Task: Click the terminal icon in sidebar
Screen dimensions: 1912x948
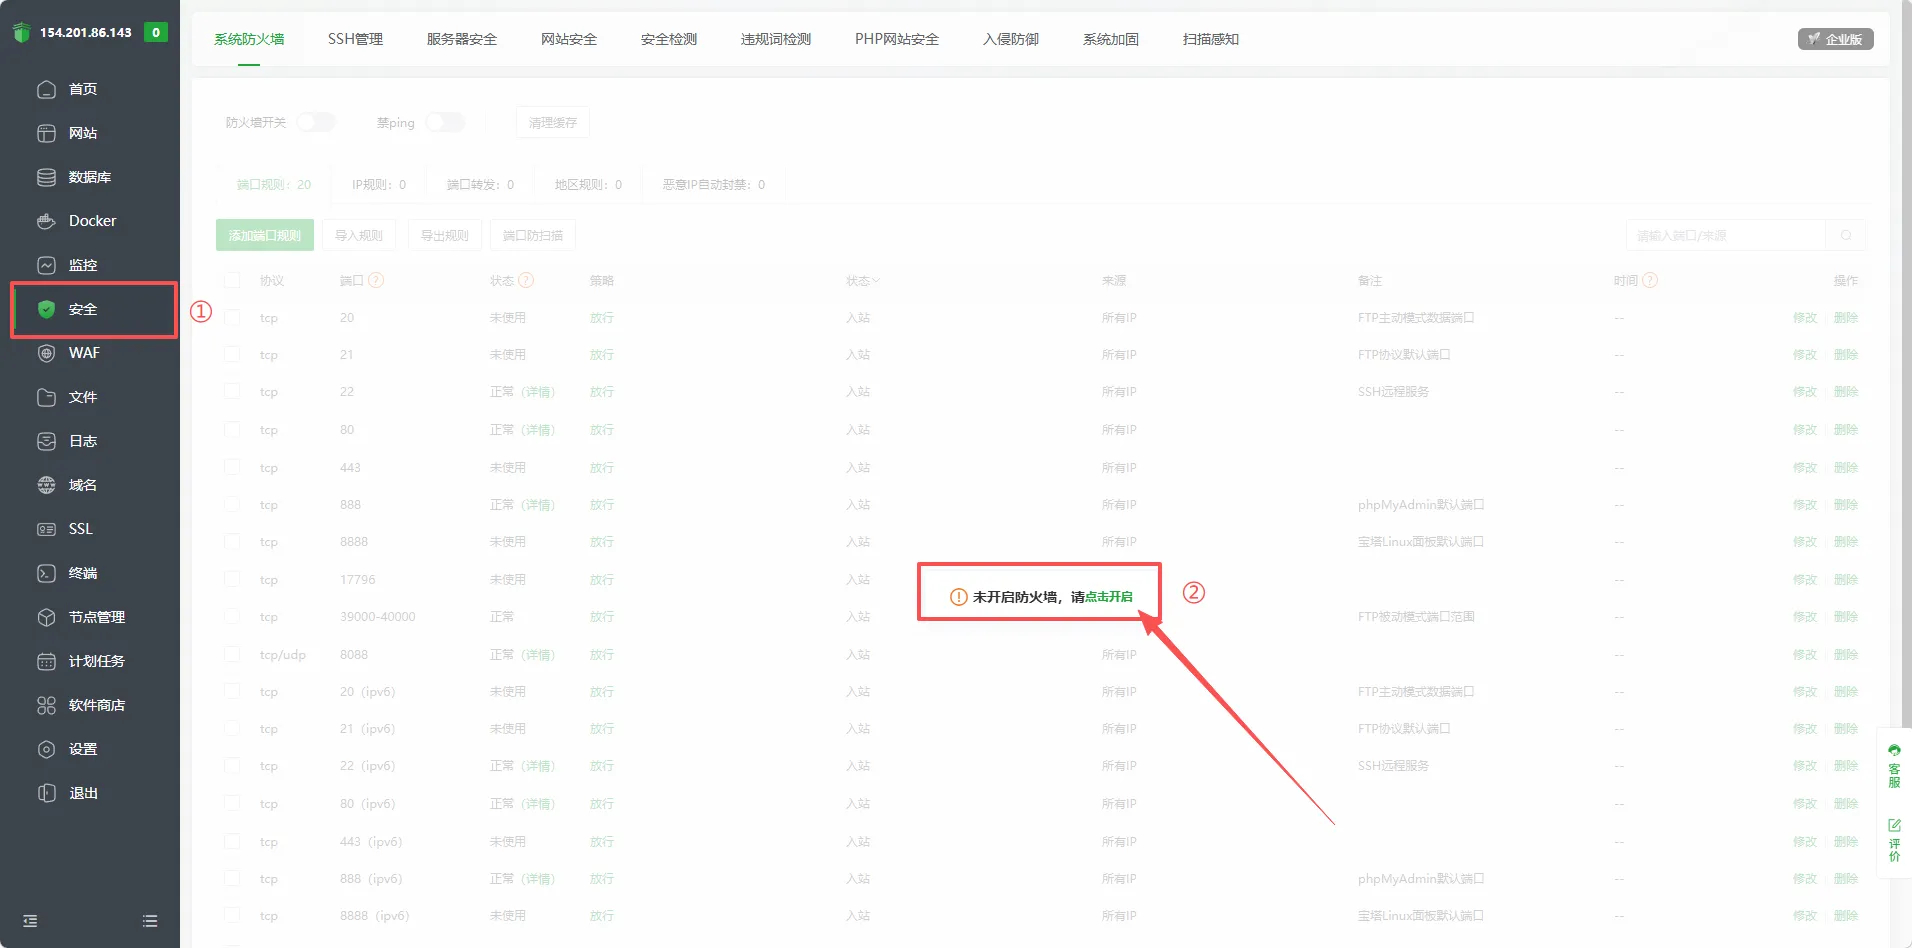Action: pyautogui.click(x=46, y=573)
